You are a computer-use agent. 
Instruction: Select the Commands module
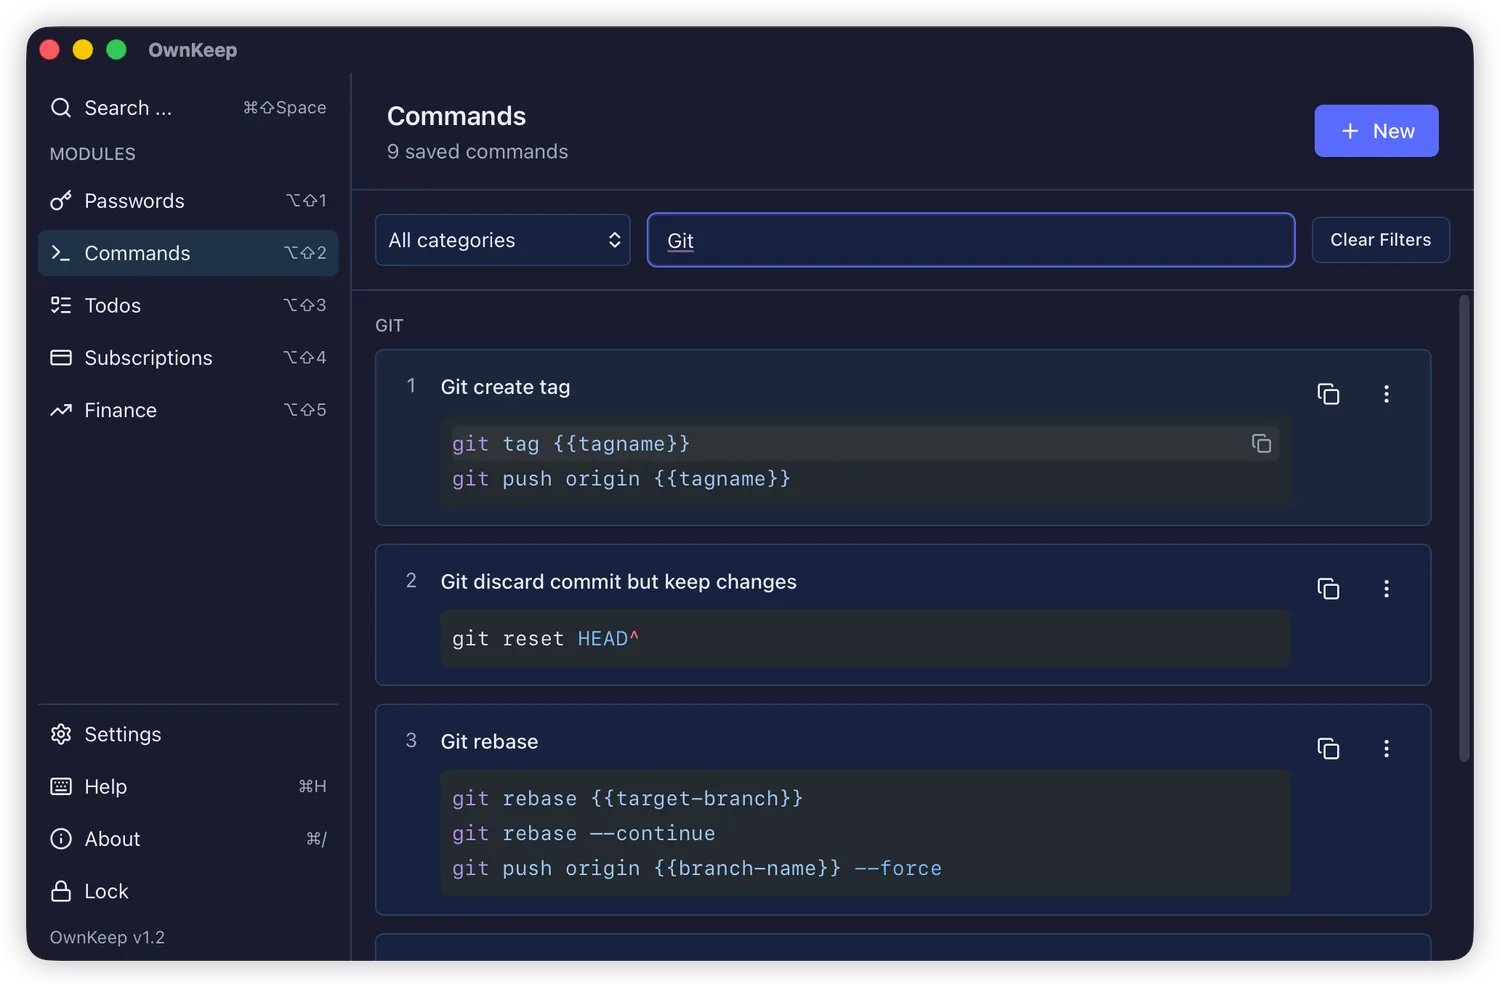188,253
